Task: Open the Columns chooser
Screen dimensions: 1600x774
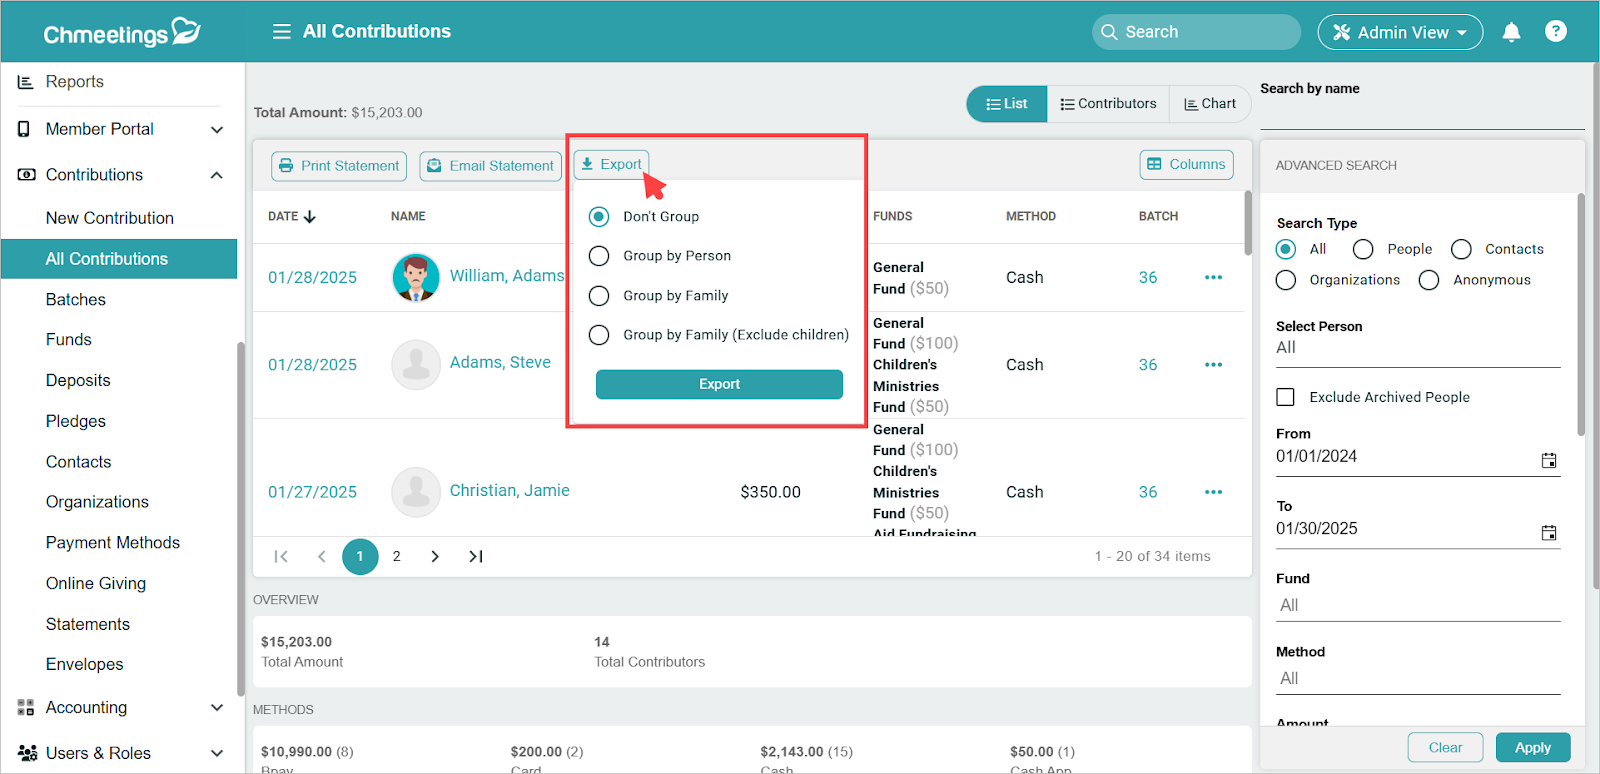Action: (1186, 164)
